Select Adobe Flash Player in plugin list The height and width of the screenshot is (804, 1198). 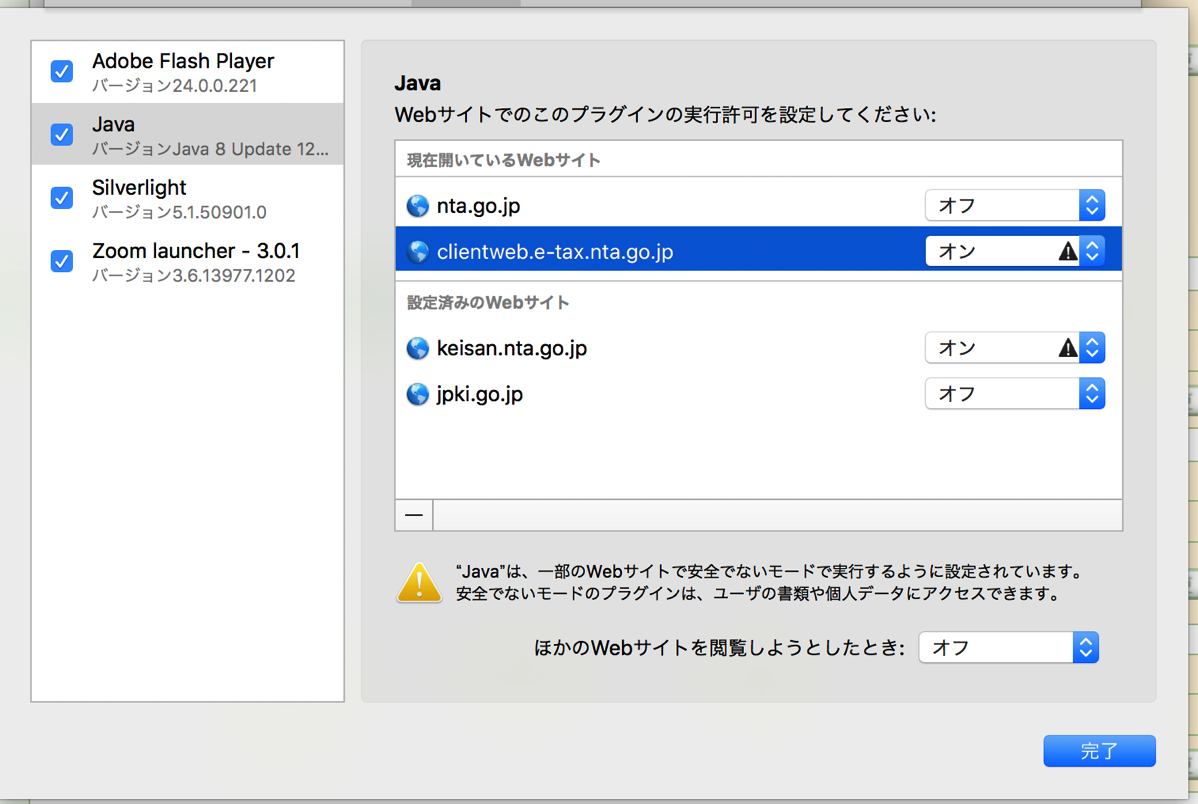[188, 72]
